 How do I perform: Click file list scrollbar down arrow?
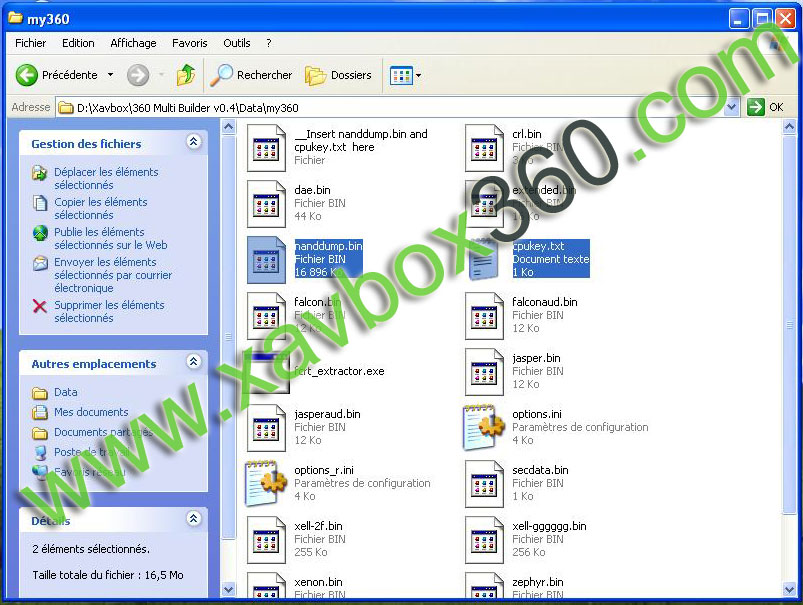tap(790, 590)
